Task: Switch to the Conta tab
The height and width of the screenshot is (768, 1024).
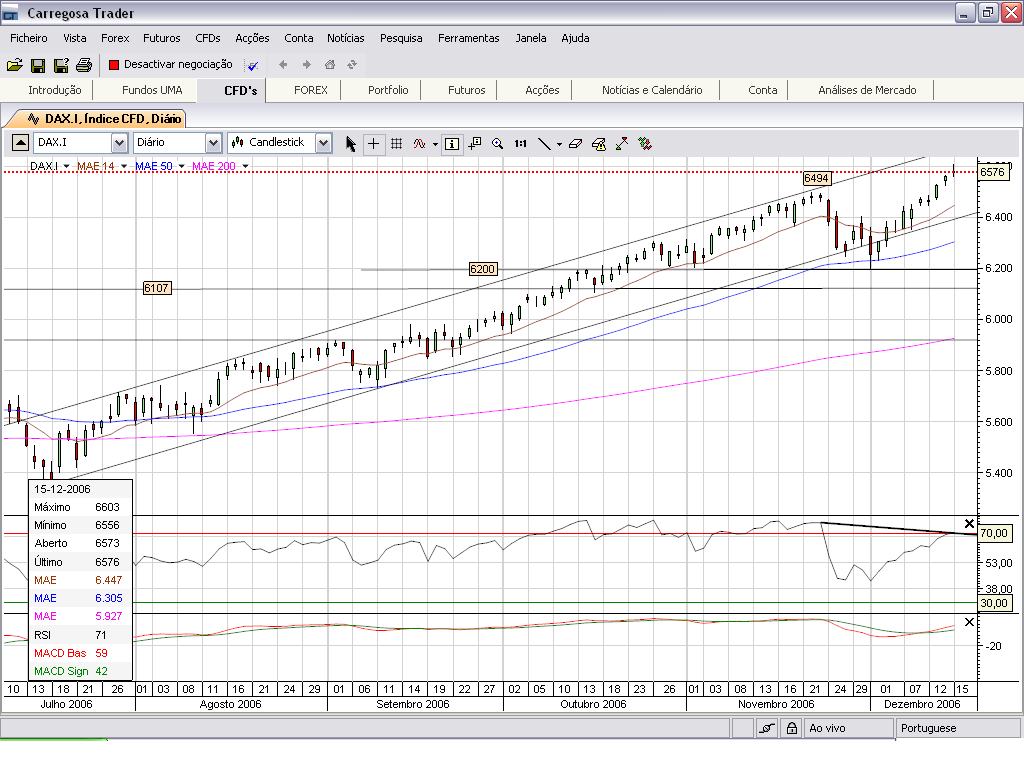Action: [x=762, y=90]
